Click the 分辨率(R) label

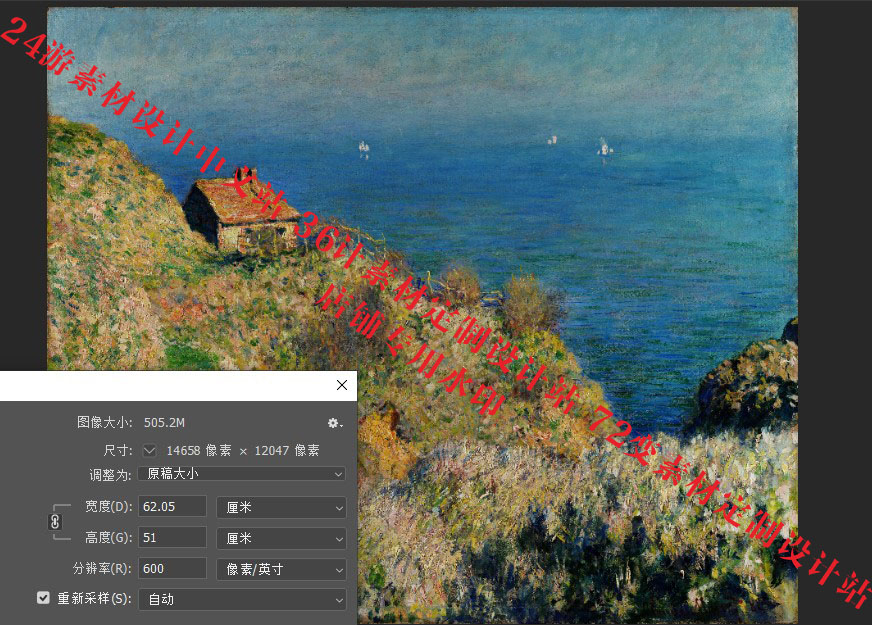tap(102, 568)
